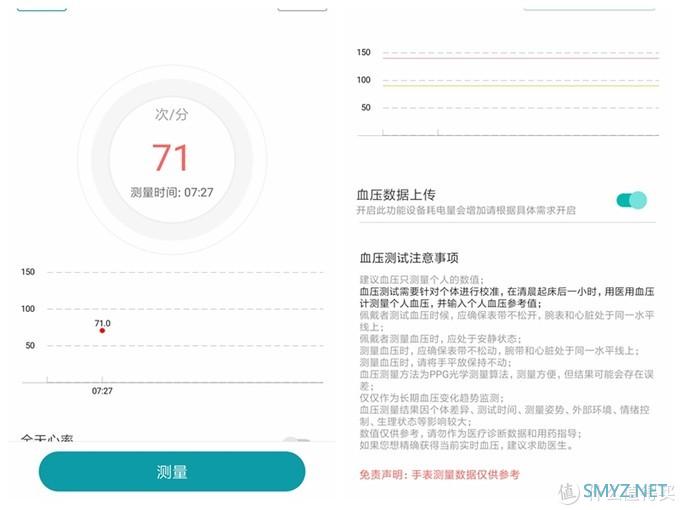Click the 如果您想精确获得当前实时血压 line
680x510 pixels.
[x=467, y=445]
